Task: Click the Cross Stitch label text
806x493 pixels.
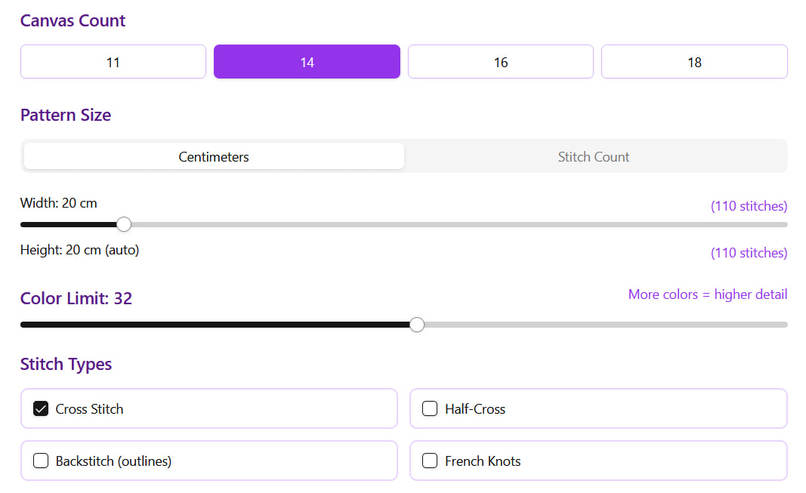Action: 89,409
